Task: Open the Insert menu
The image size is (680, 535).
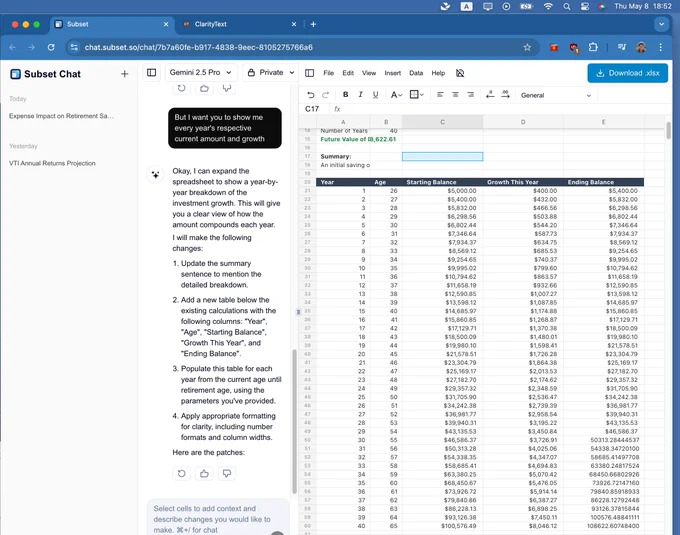Action: coord(392,73)
